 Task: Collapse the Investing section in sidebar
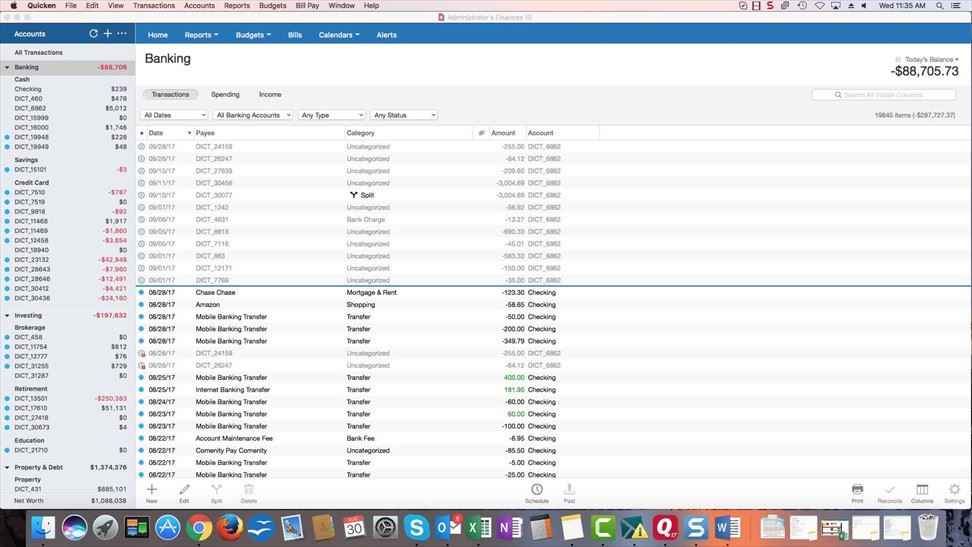coord(8,315)
